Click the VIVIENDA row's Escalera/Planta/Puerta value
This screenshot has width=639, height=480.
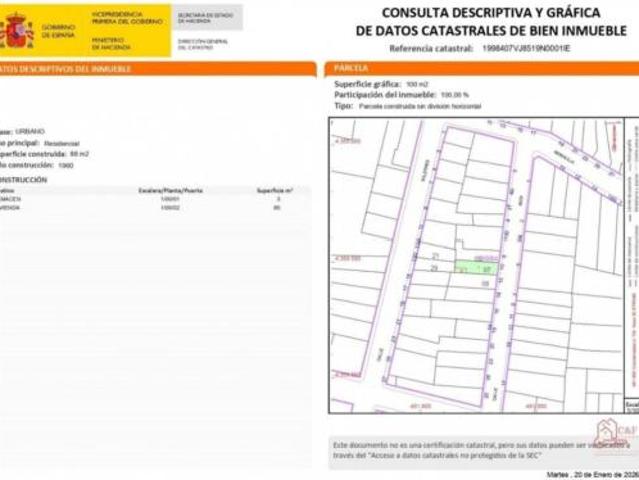170,208
